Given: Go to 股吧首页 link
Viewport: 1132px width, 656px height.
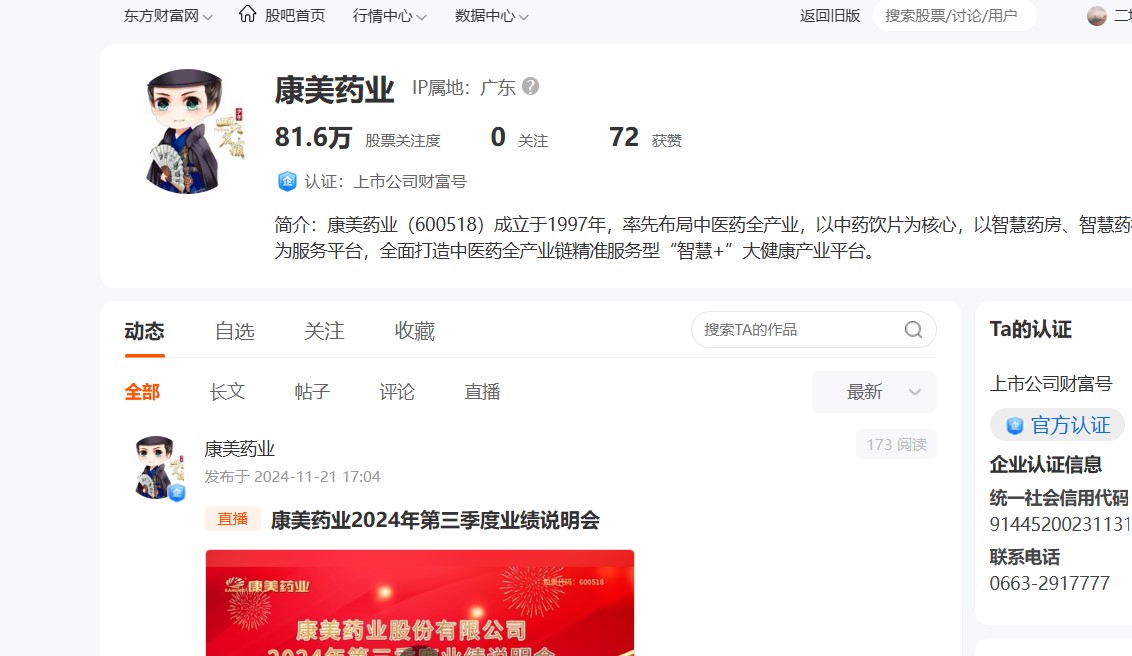Looking at the screenshot, I should click(x=295, y=16).
